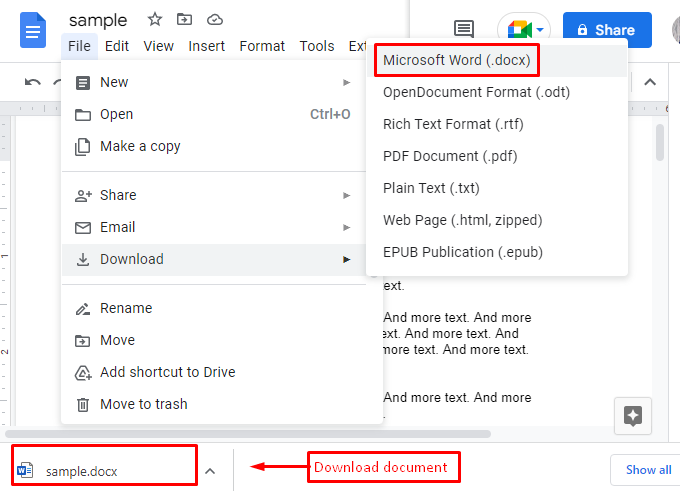Click the document title 'sample'
Viewport: 680px width, 491px height.
[x=98, y=20]
